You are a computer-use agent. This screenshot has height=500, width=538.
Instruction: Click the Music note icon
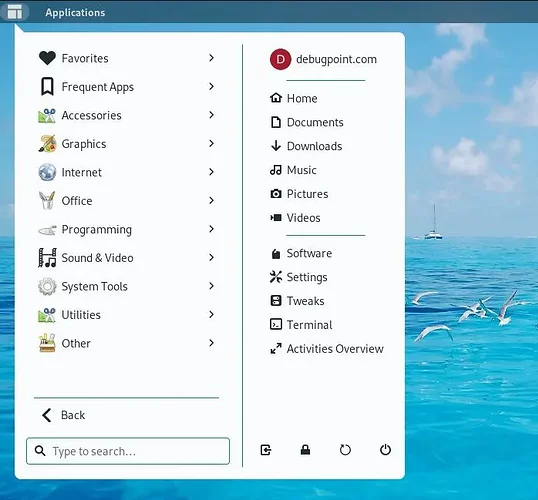coord(276,170)
